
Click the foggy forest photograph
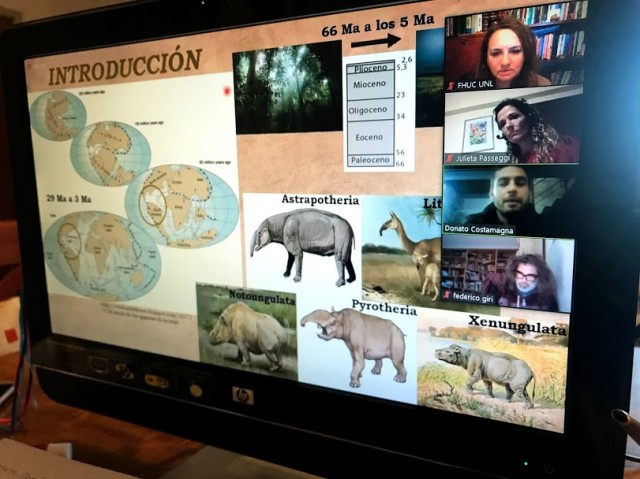click(x=287, y=87)
